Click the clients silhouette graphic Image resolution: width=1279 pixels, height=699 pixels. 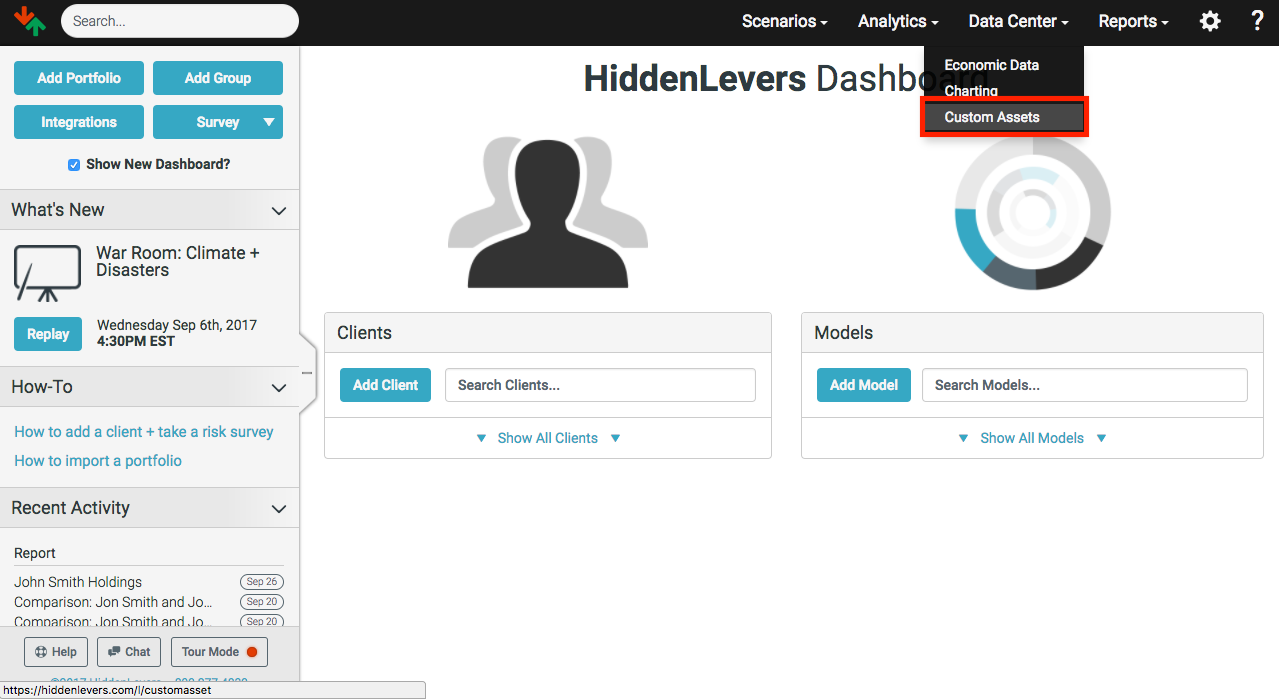pyautogui.click(x=548, y=212)
